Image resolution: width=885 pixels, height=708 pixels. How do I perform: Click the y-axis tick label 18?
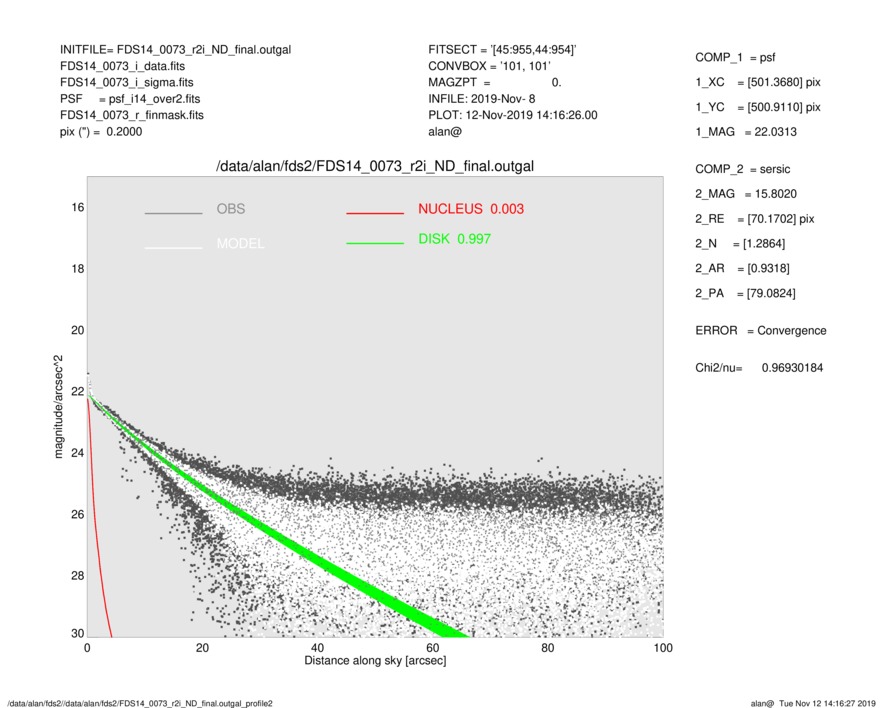coord(77,269)
